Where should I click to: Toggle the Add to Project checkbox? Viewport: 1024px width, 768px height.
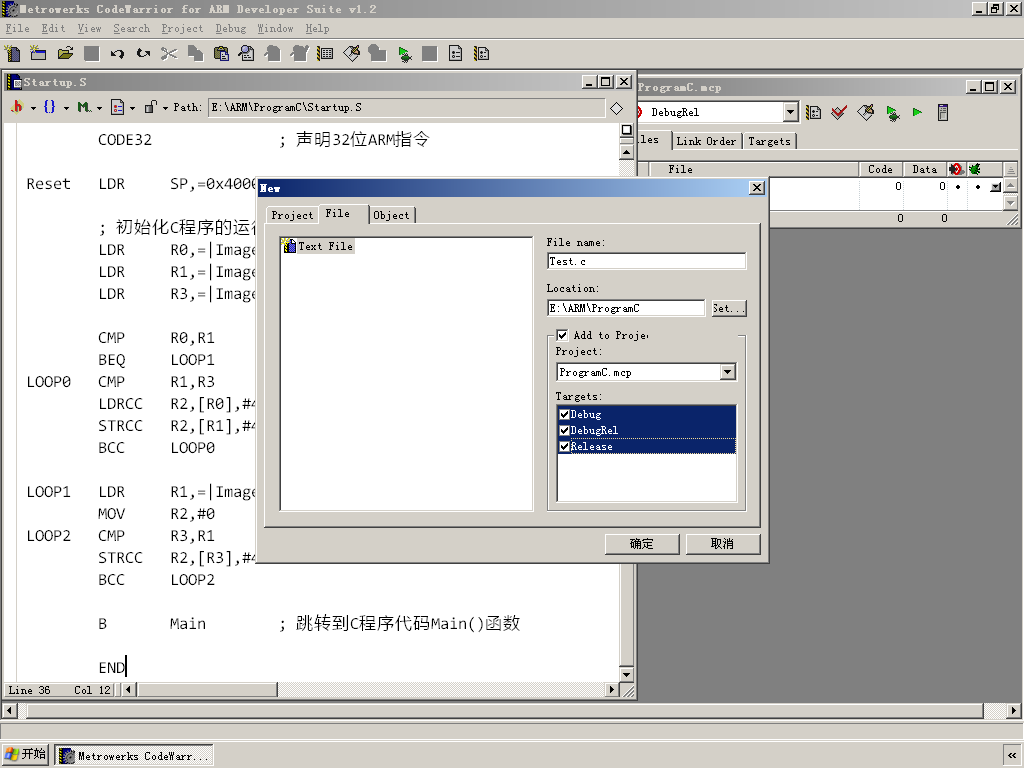click(x=562, y=336)
